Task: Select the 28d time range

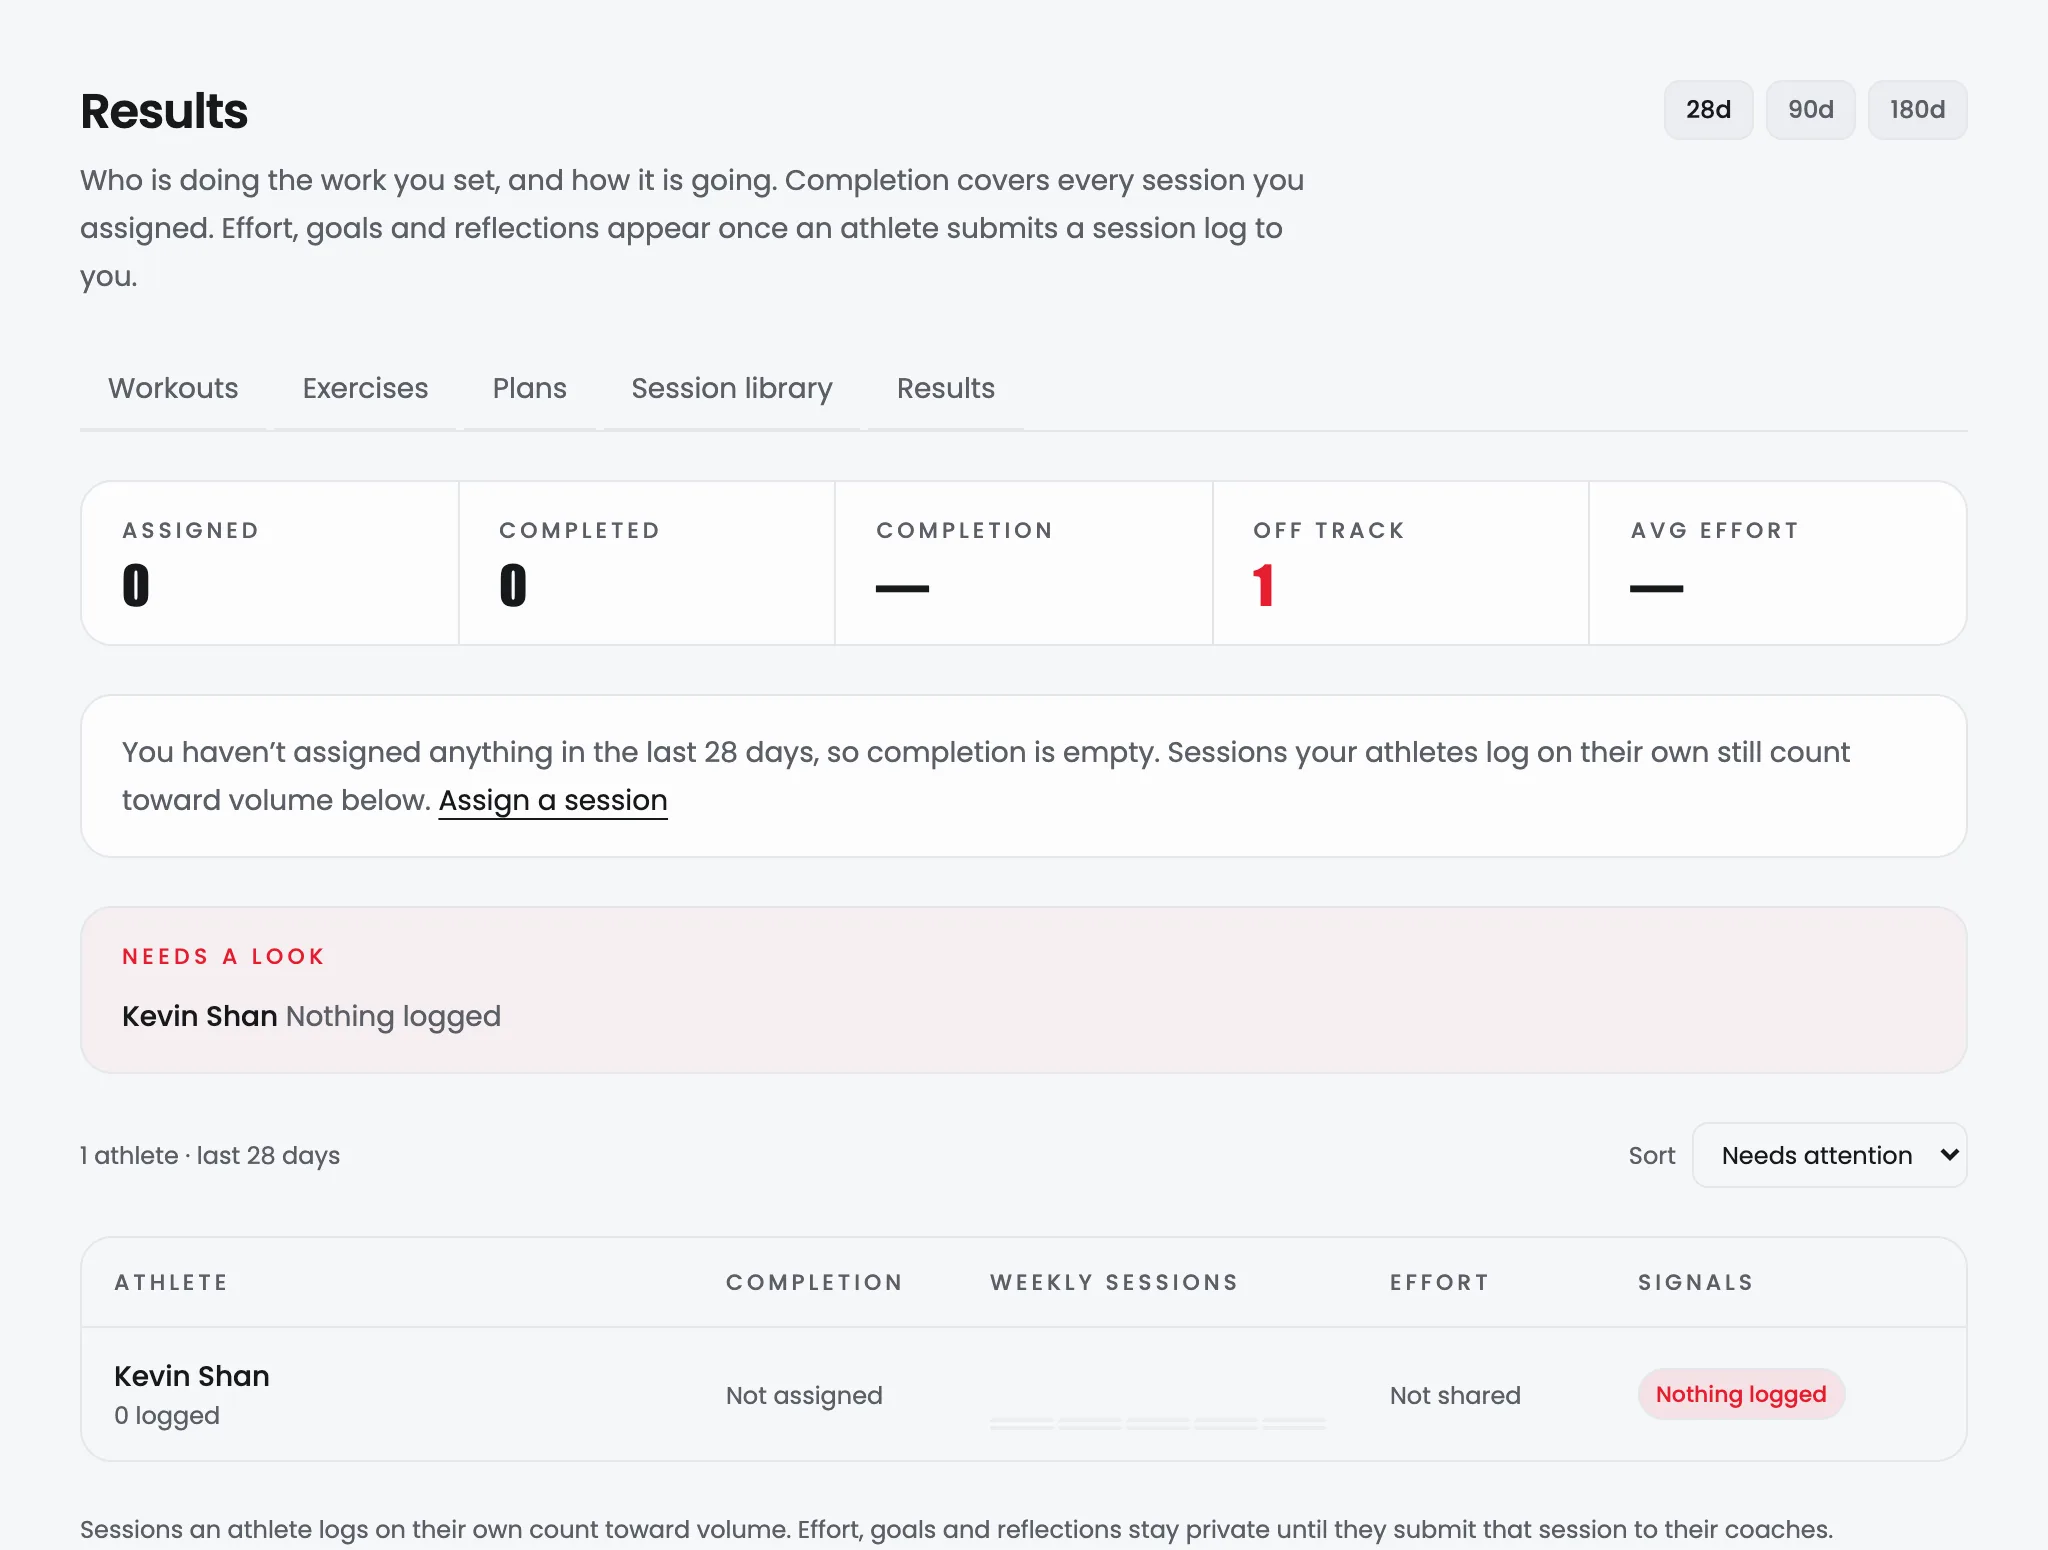Action: (x=1708, y=110)
